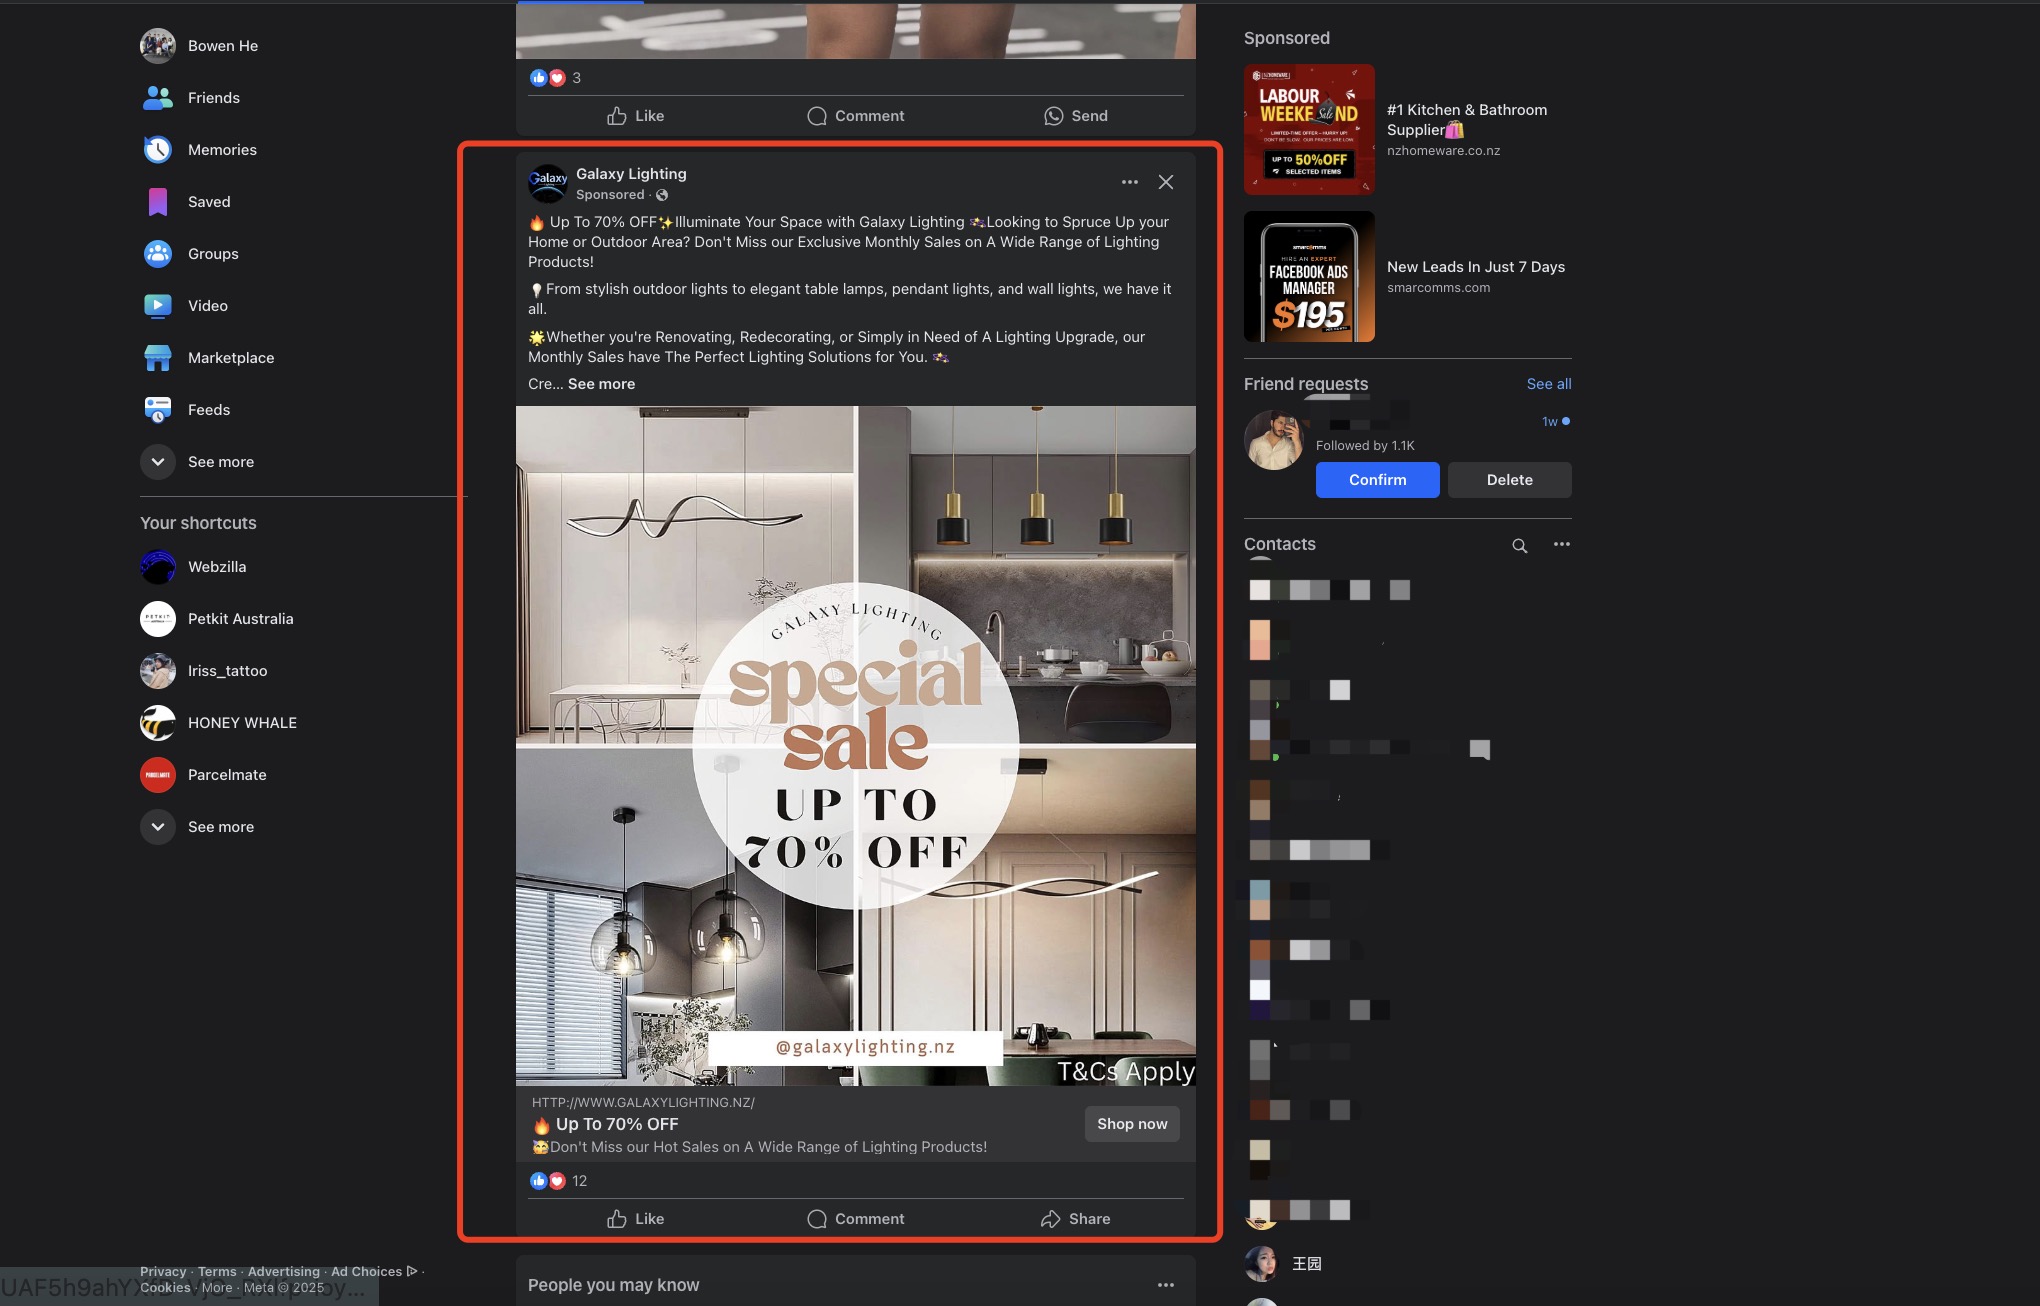This screenshot has height=1306, width=2040.
Task: Open Marketplace storefront icon
Action: (158, 358)
